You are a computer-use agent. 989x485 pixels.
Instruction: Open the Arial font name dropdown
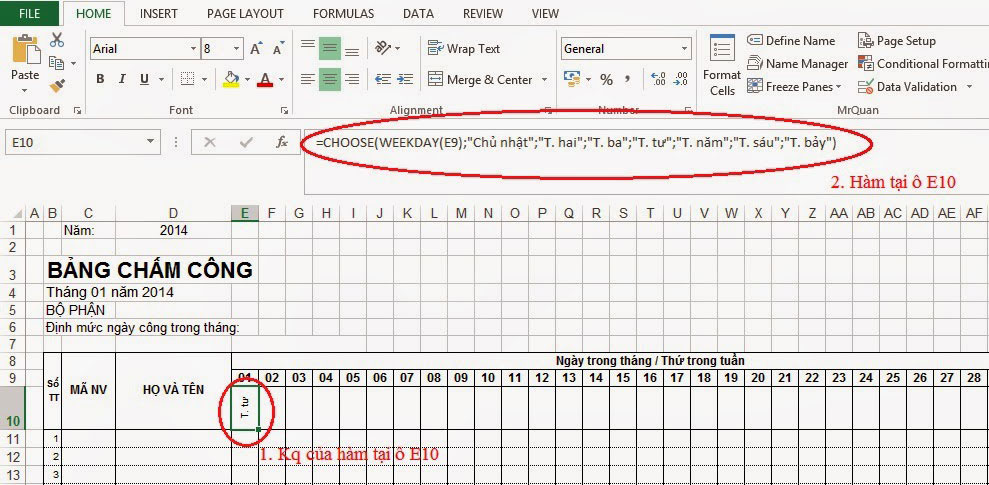coord(194,49)
